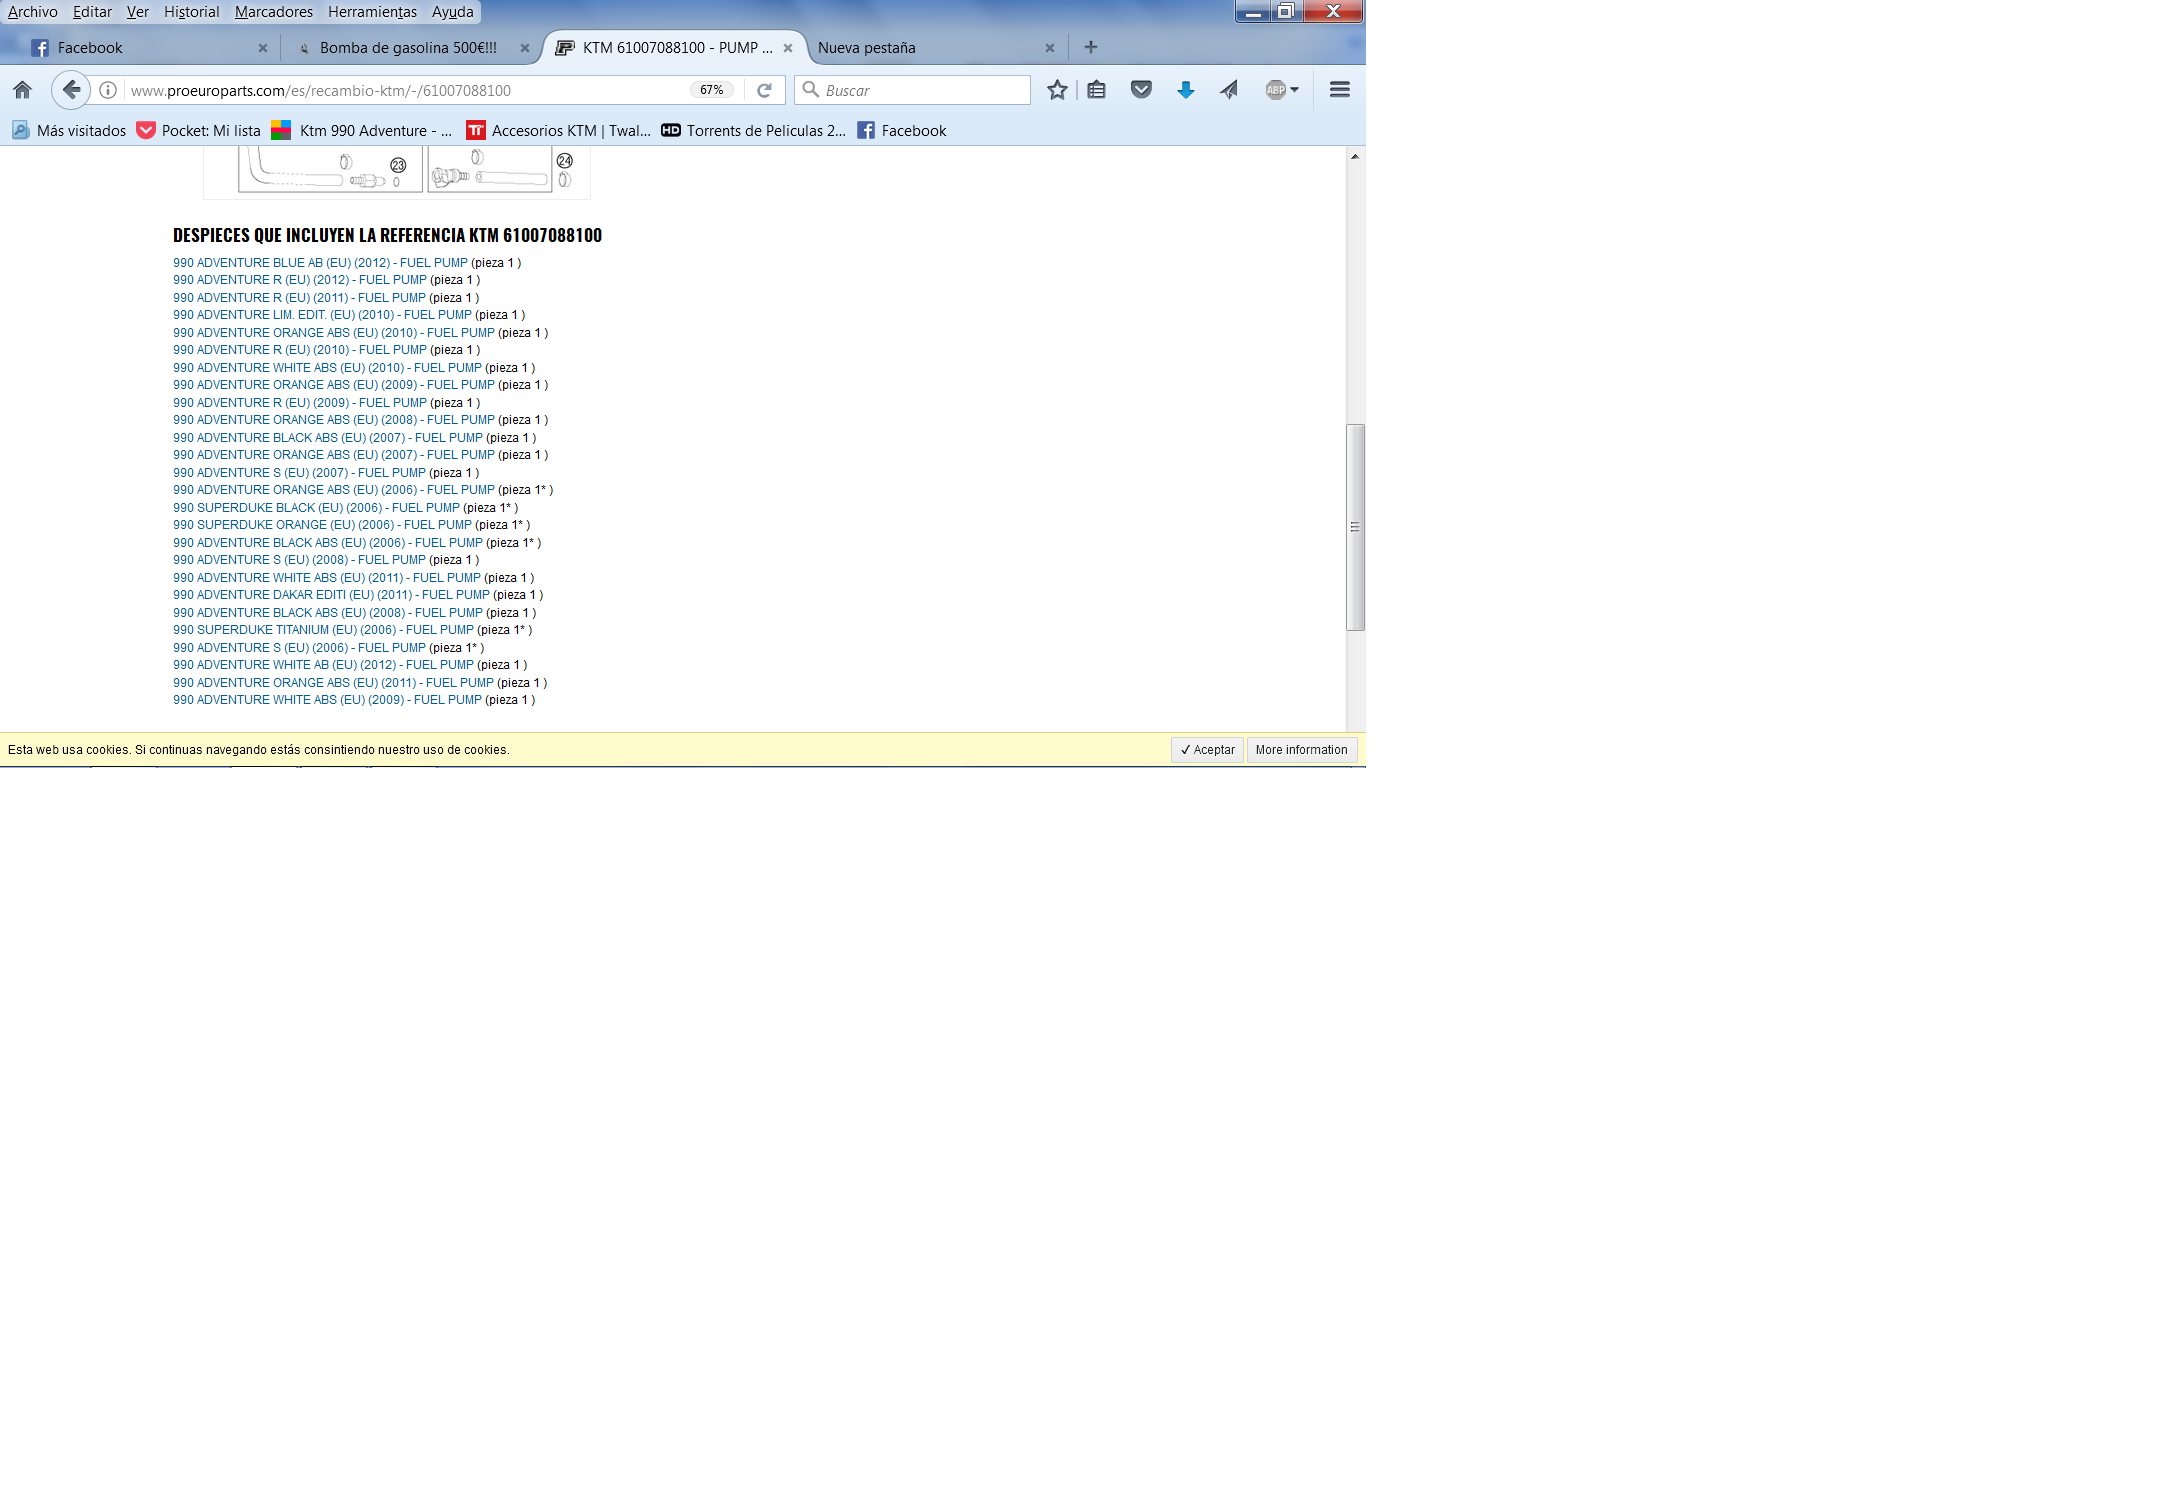Open 990 ADVENTURE WHITE ABS (EU) (2010) link

327,368
